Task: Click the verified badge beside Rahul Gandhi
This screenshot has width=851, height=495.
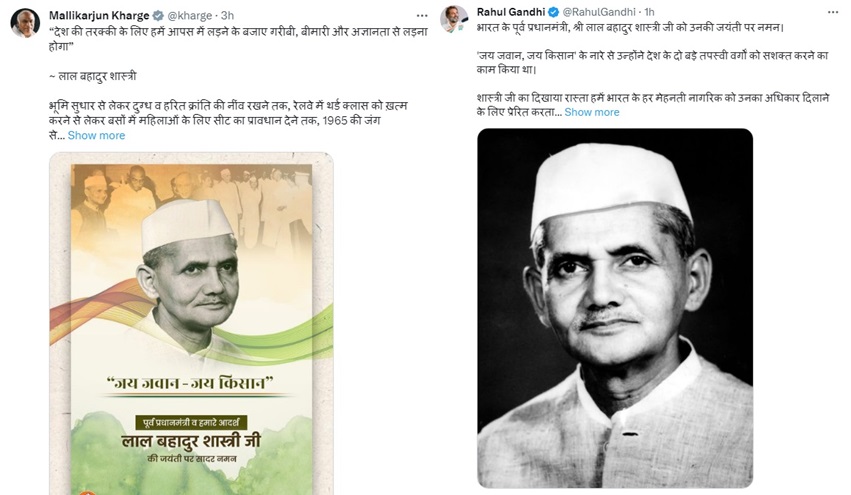Action: pos(553,12)
